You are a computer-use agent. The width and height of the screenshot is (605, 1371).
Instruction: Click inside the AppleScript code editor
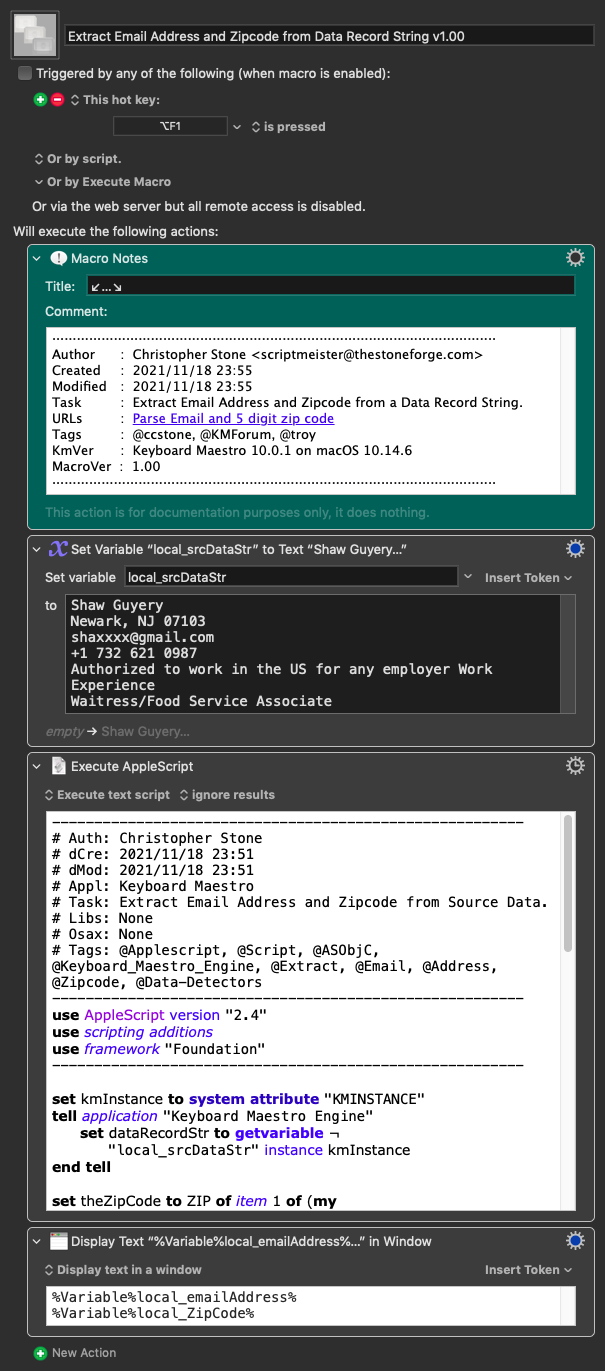(x=304, y=1013)
